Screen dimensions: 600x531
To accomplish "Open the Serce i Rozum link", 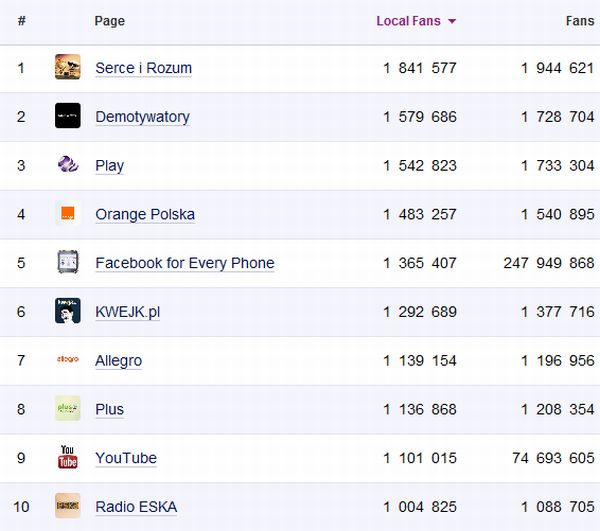I will click(x=143, y=68).
